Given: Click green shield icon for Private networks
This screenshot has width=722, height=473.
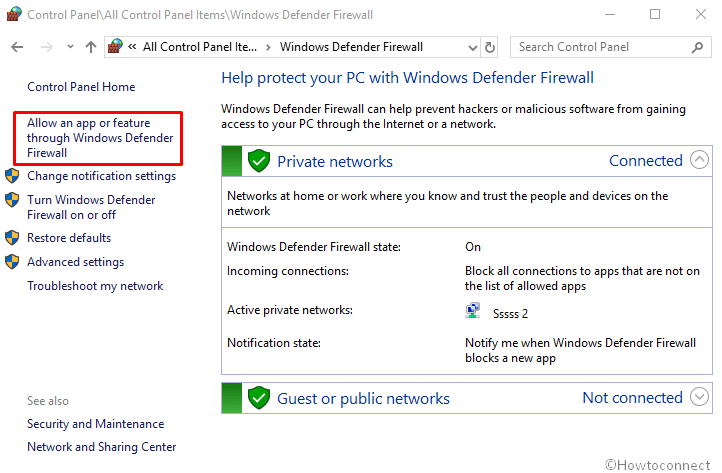Looking at the screenshot, I should (259, 161).
